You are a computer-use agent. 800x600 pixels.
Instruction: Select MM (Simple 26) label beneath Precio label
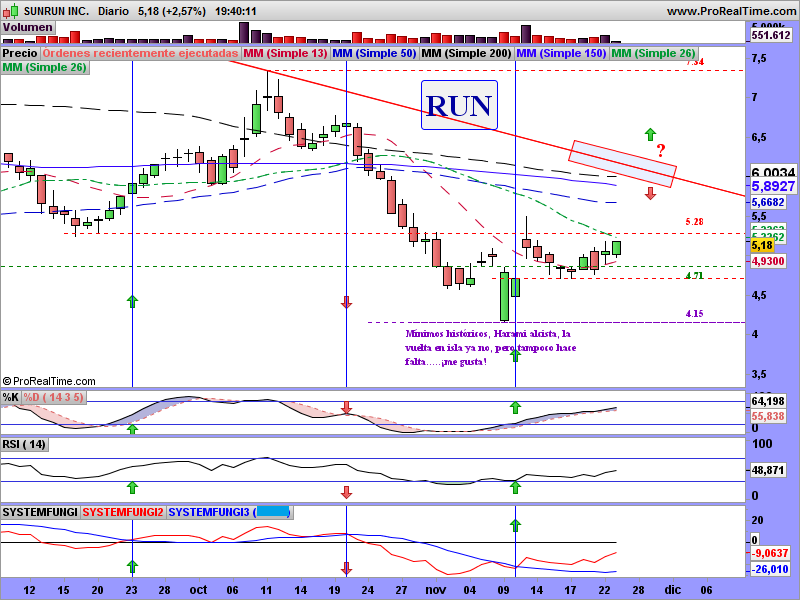click(x=45, y=67)
